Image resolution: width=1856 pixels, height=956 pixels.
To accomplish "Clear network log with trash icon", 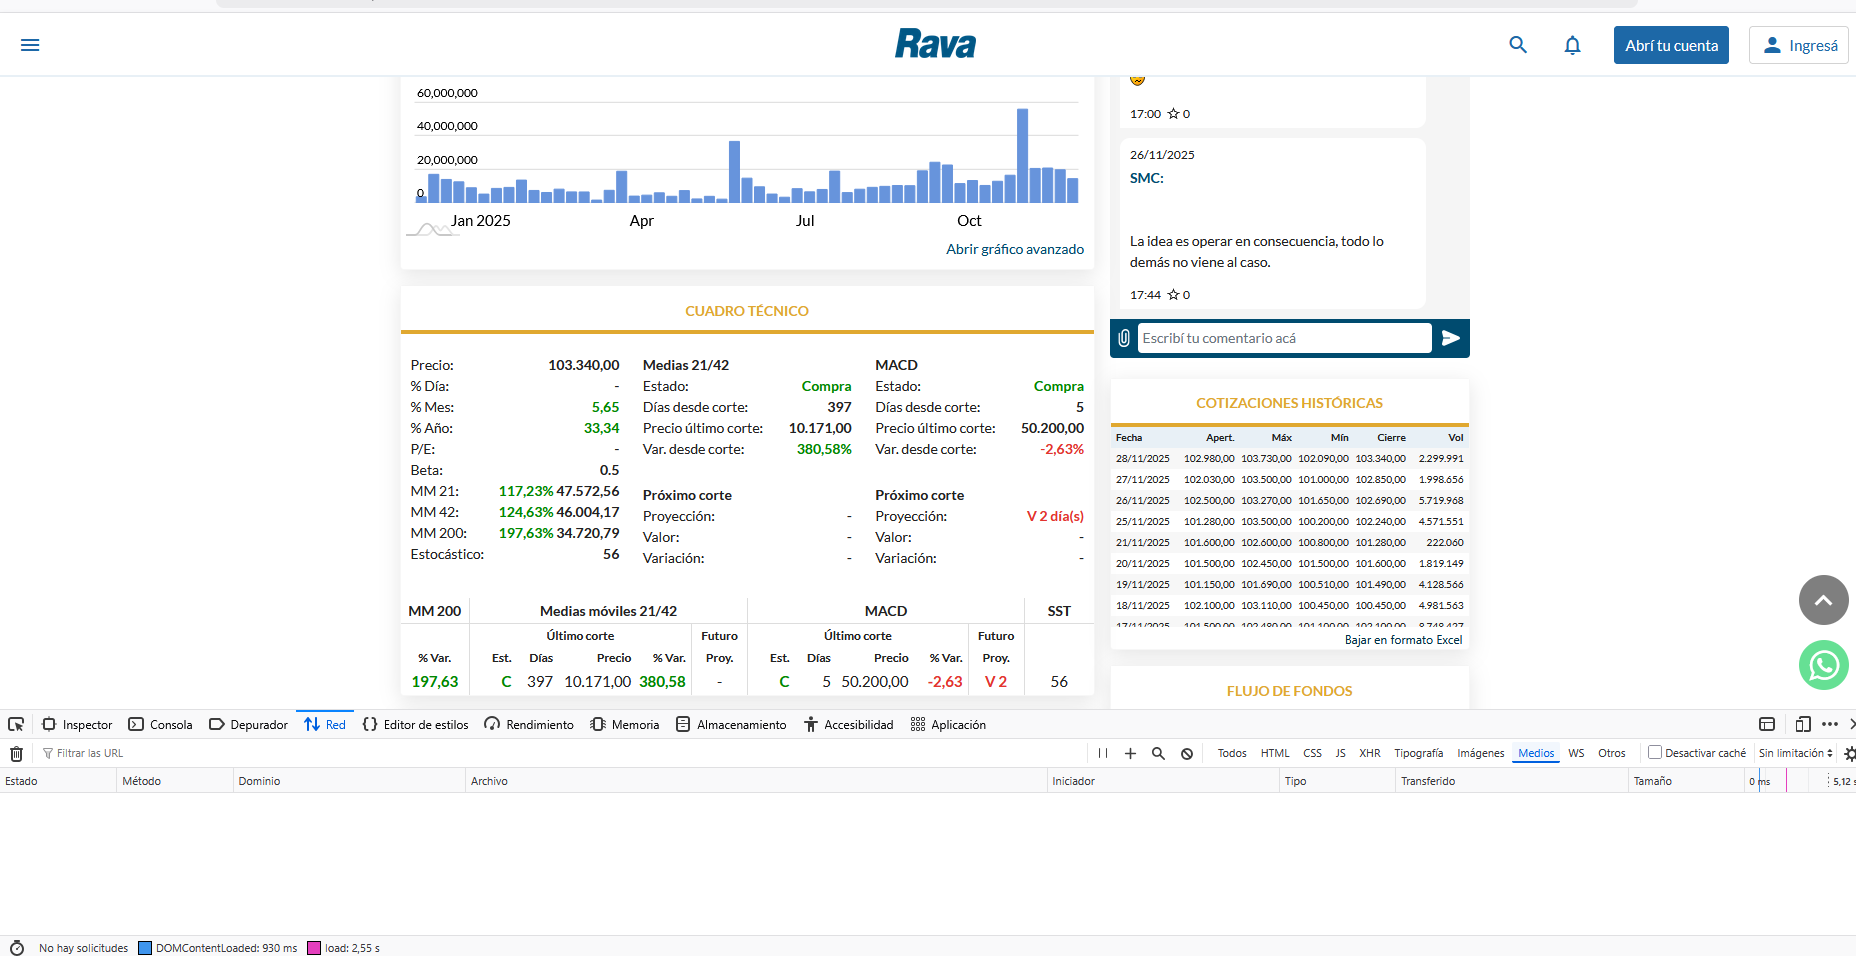I will click(x=16, y=753).
